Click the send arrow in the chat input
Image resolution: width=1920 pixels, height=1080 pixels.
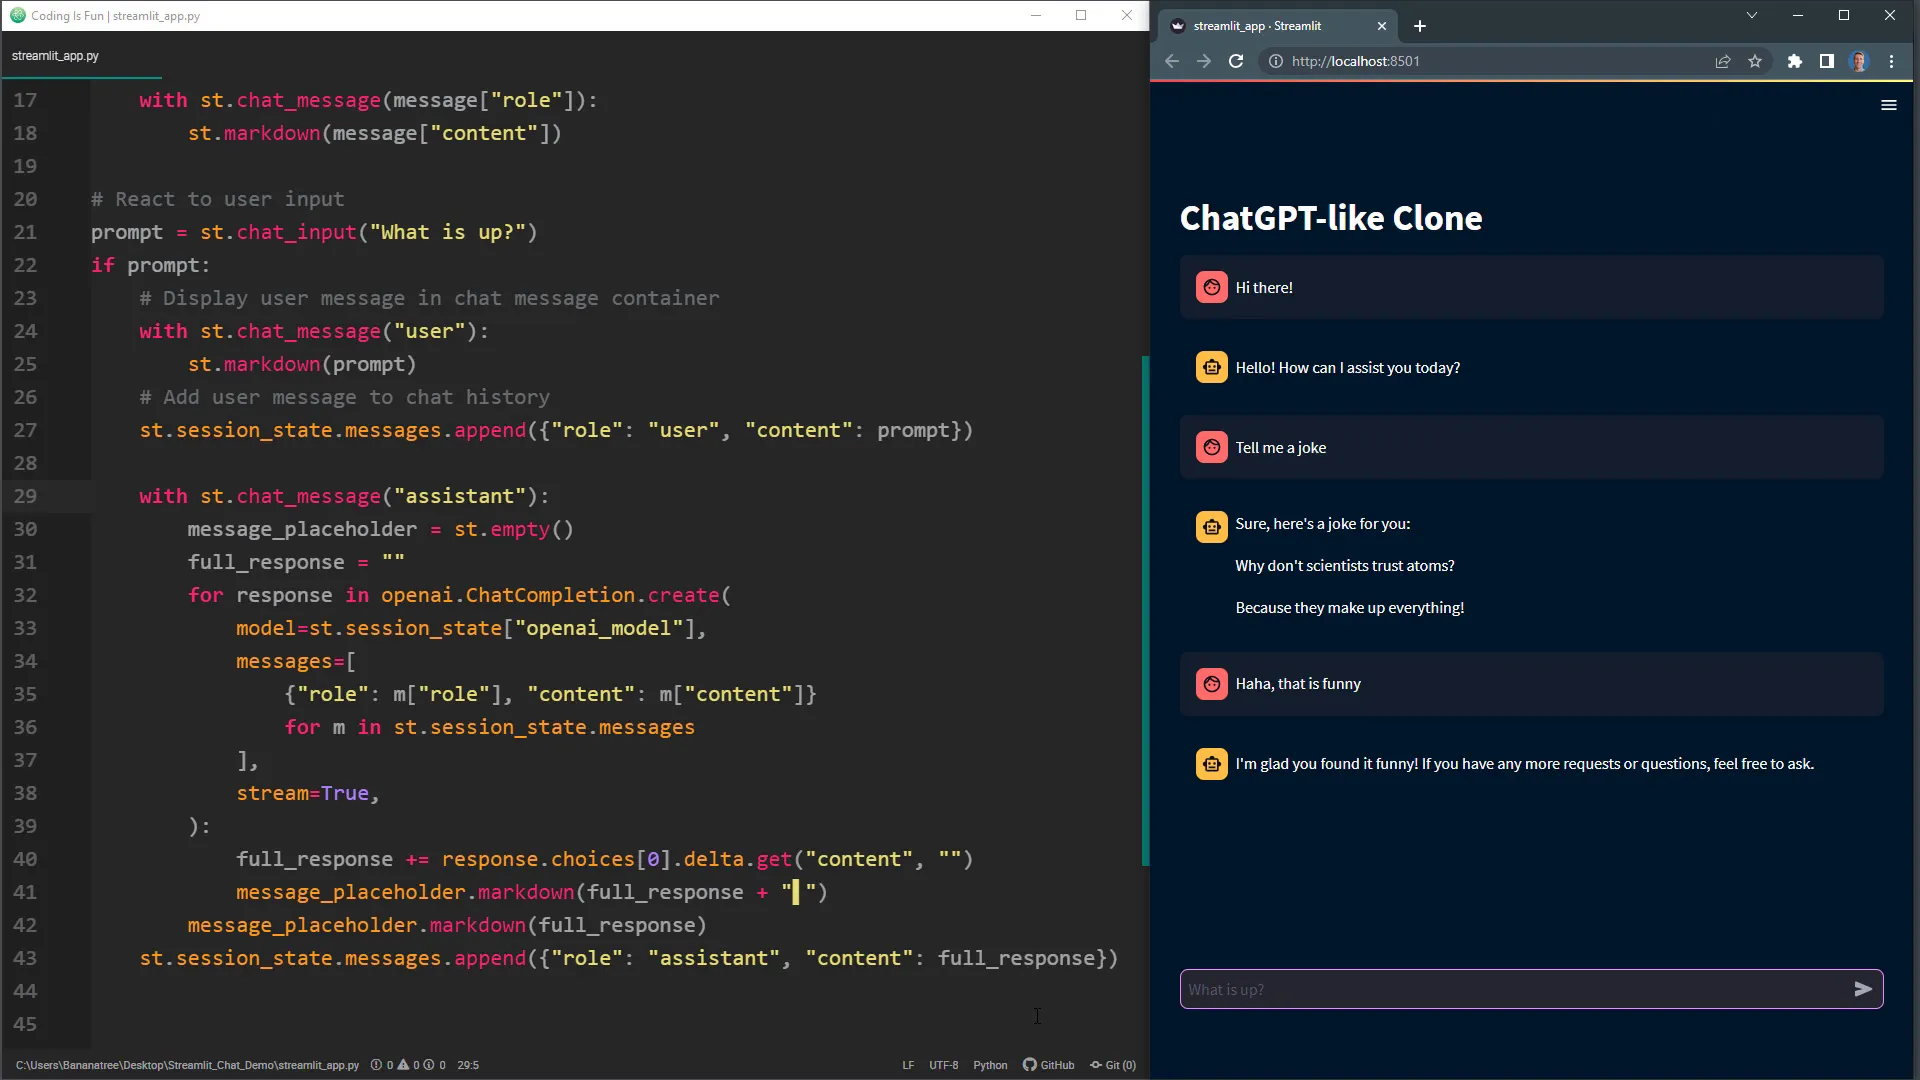pos(1864,989)
